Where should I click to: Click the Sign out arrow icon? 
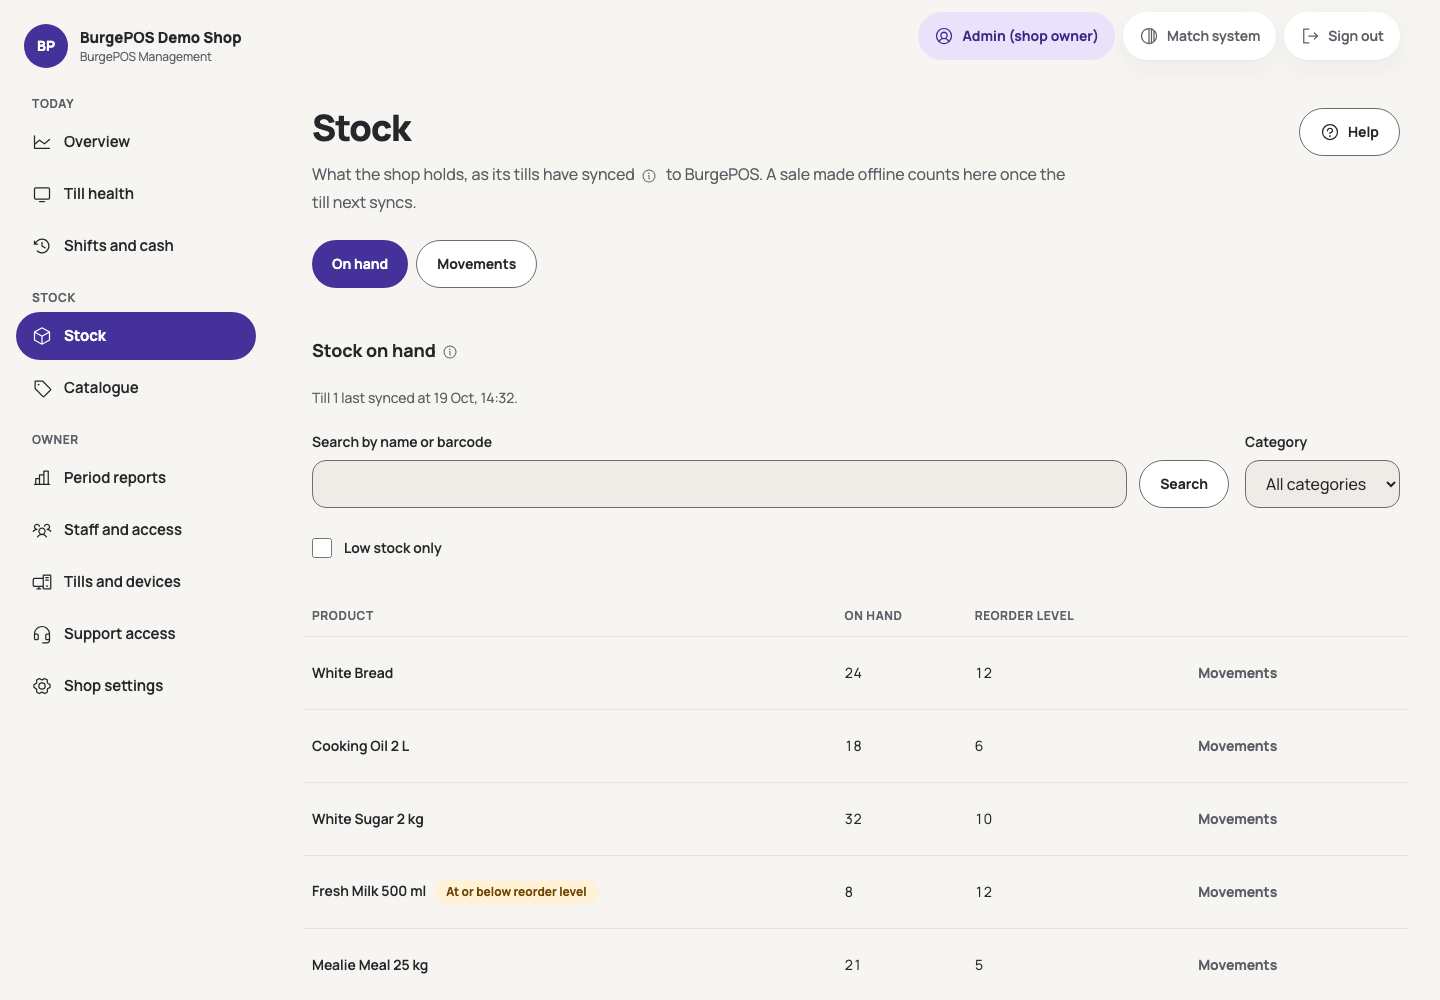tap(1310, 36)
